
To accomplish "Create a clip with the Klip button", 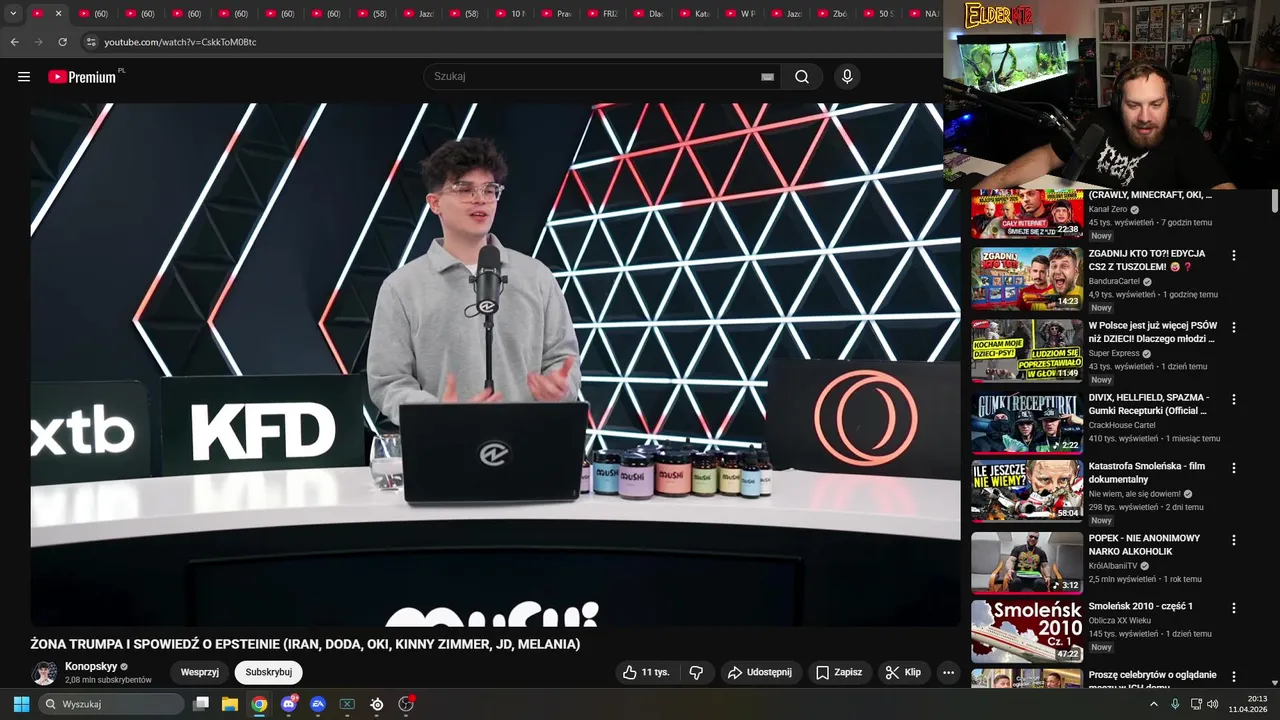I will [x=903, y=673].
